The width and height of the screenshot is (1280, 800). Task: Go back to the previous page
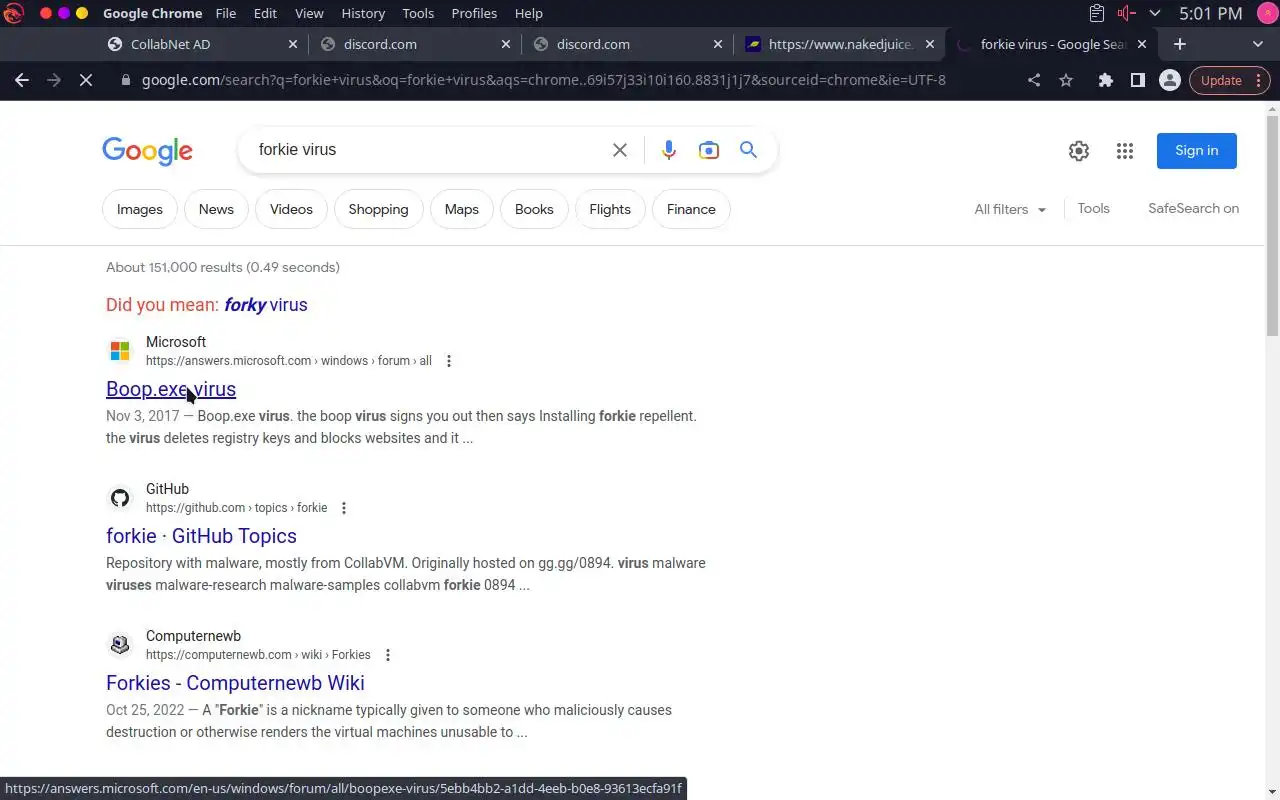point(22,80)
